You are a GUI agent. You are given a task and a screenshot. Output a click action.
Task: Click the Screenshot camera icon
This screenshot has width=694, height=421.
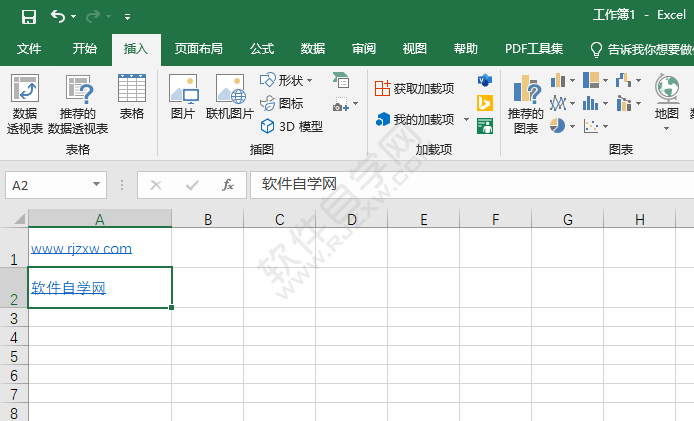click(x=340, y=104)
